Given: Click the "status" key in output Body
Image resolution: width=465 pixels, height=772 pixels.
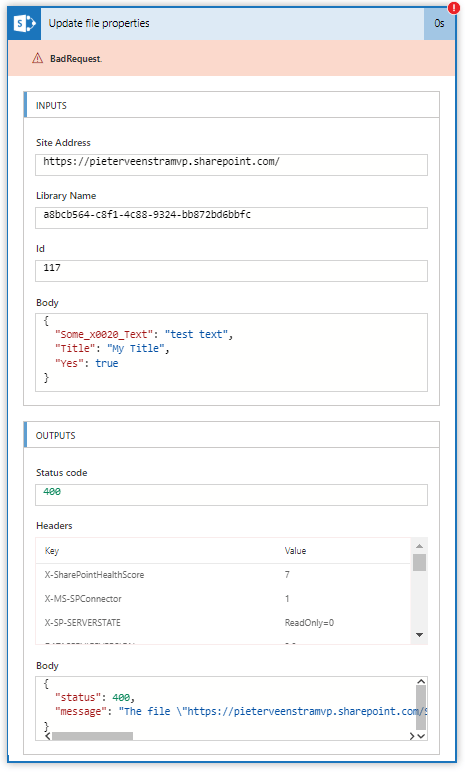Looking at the screenshot, I should (x=78, y=697).
